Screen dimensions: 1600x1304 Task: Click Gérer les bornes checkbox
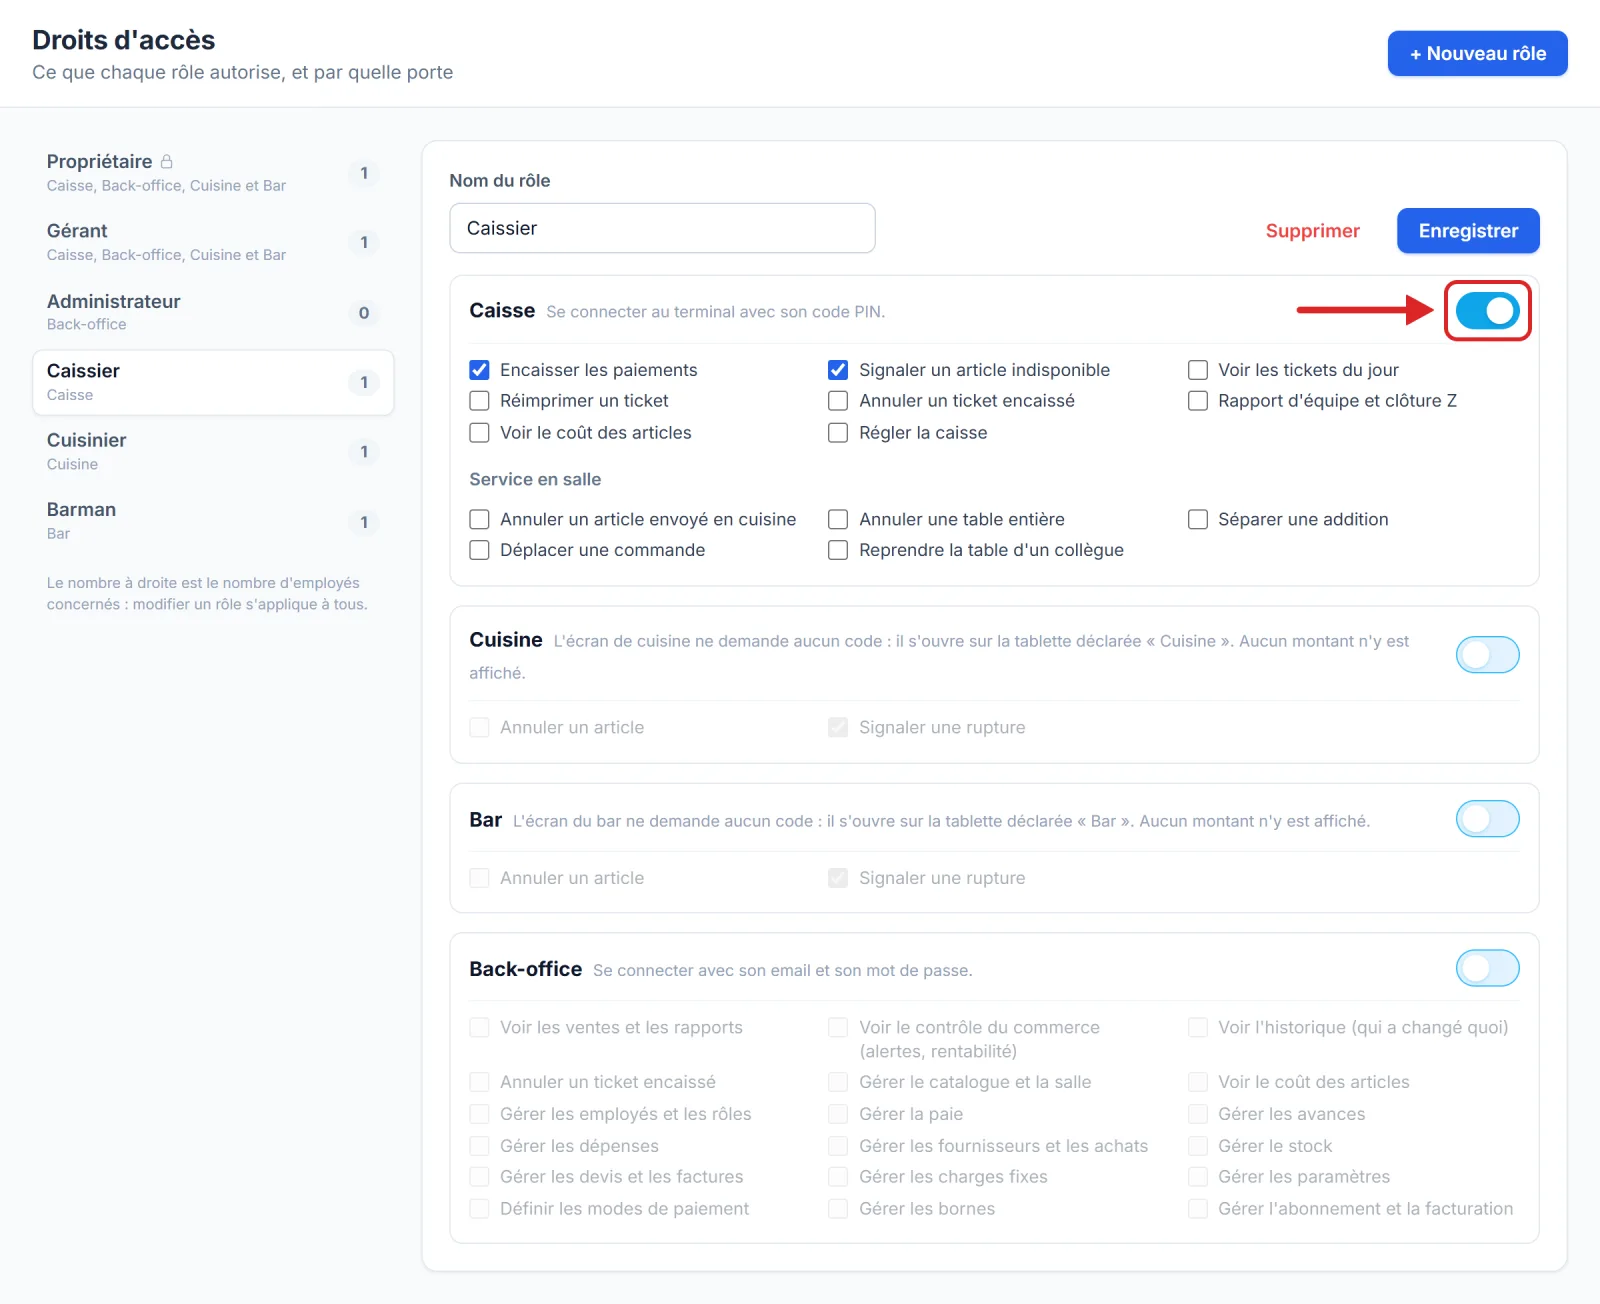click(x=838, y=1209)
